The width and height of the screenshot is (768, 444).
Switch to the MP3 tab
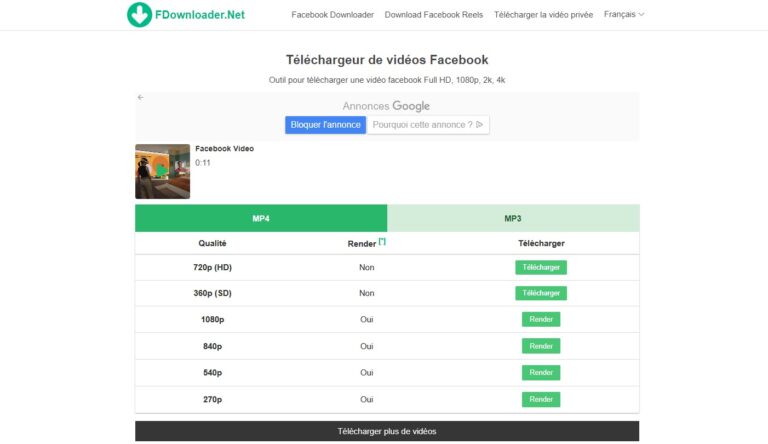pos(513,218)
